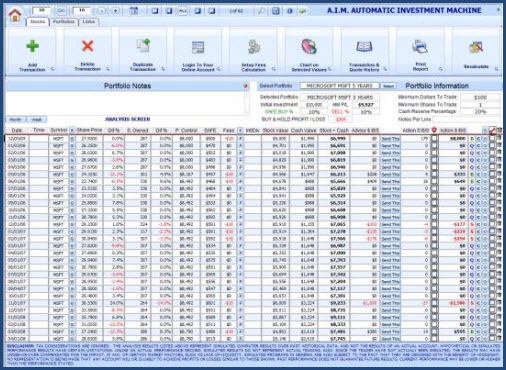The height and width of the screenshot is (370, 506).
Task: Click S sell icon in the $9,233 row
Action: pos(472,303)
